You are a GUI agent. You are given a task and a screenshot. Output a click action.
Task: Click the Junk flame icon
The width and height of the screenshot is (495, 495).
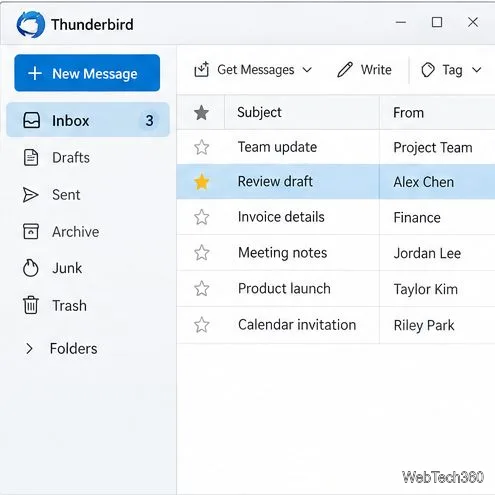tap(31, 268)
